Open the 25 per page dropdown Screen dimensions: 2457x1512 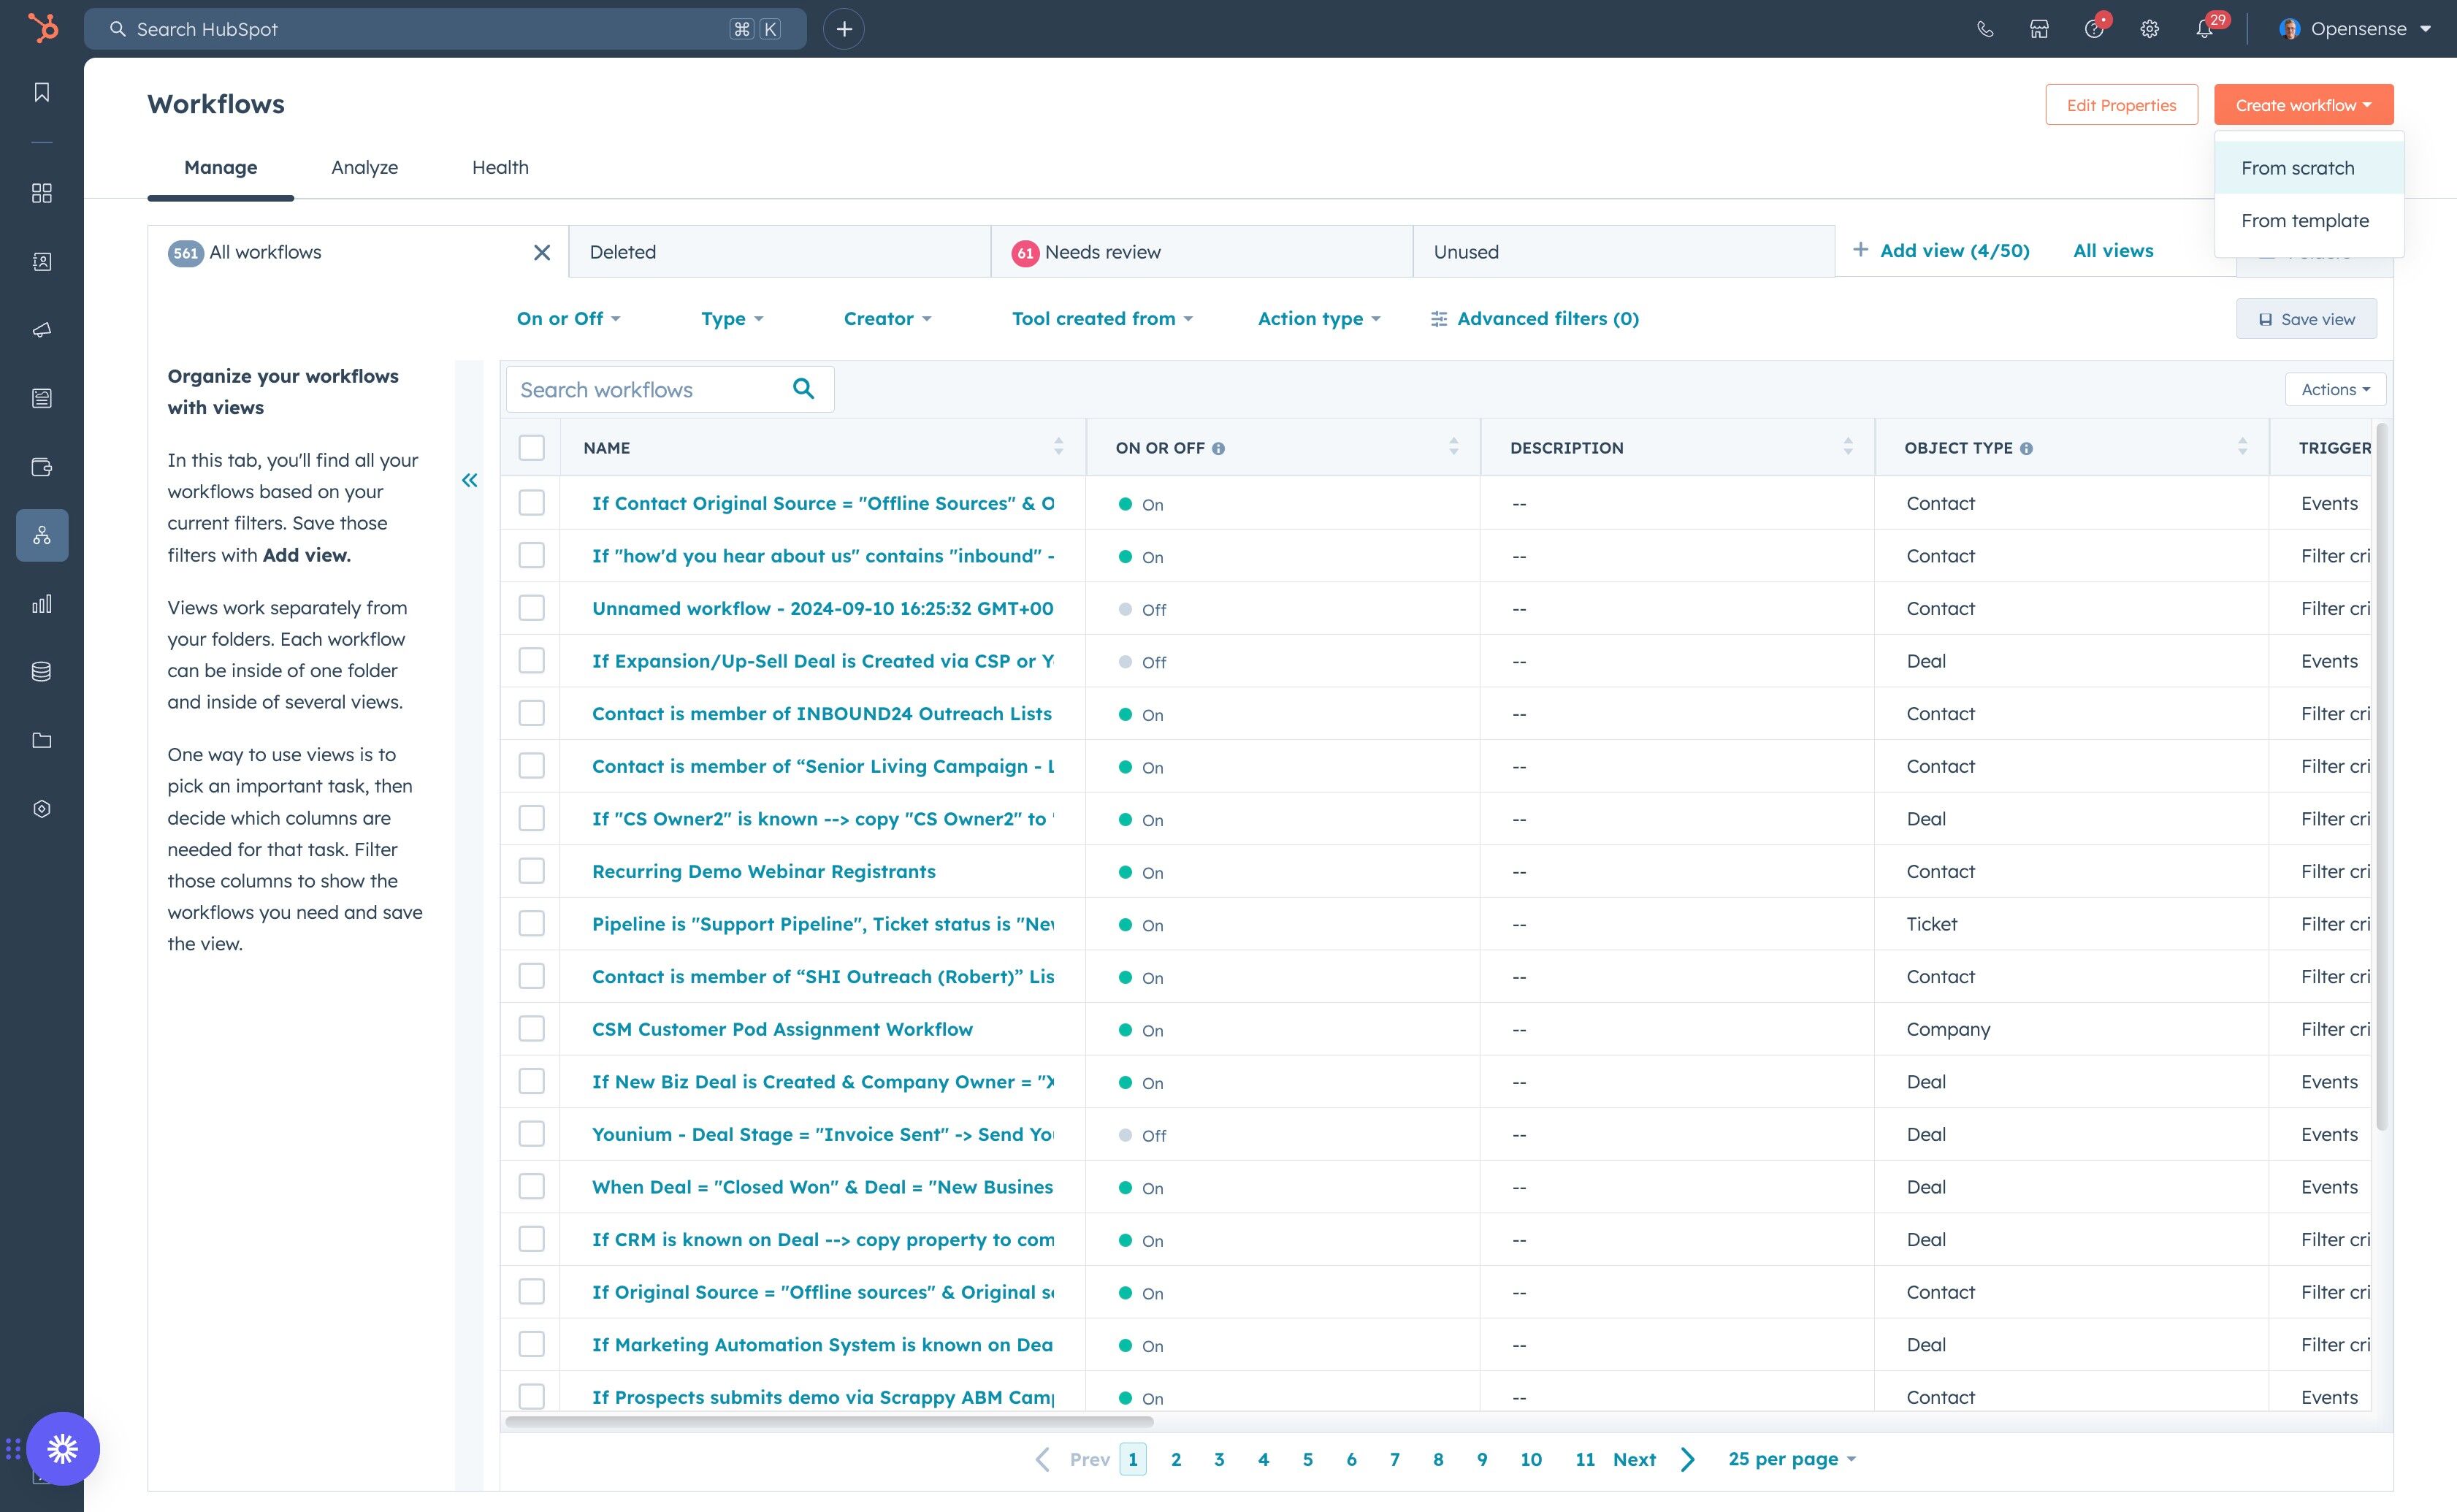pyautogui.click(x=1791, y=1458)
